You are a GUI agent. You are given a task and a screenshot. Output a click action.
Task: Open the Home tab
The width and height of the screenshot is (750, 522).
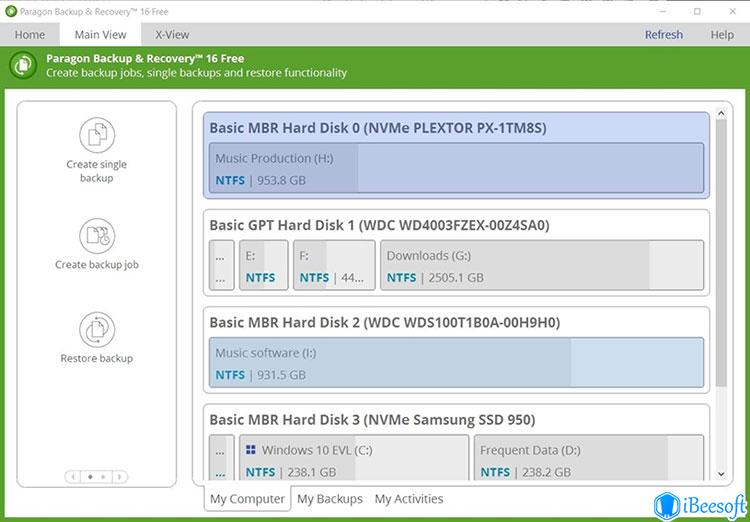30,34
